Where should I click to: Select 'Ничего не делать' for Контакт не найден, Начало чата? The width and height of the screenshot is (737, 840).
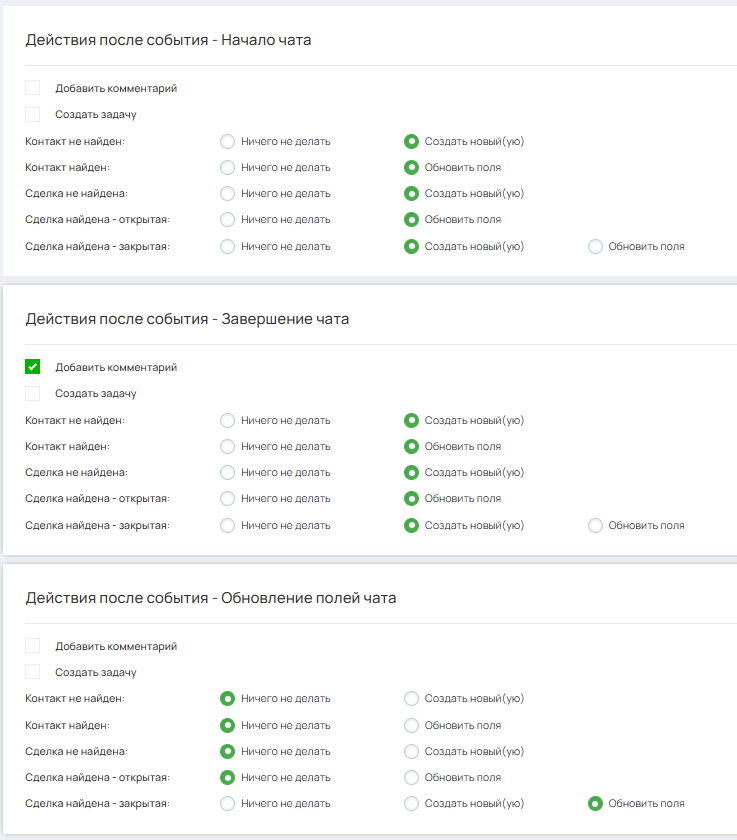click(227, 141)
